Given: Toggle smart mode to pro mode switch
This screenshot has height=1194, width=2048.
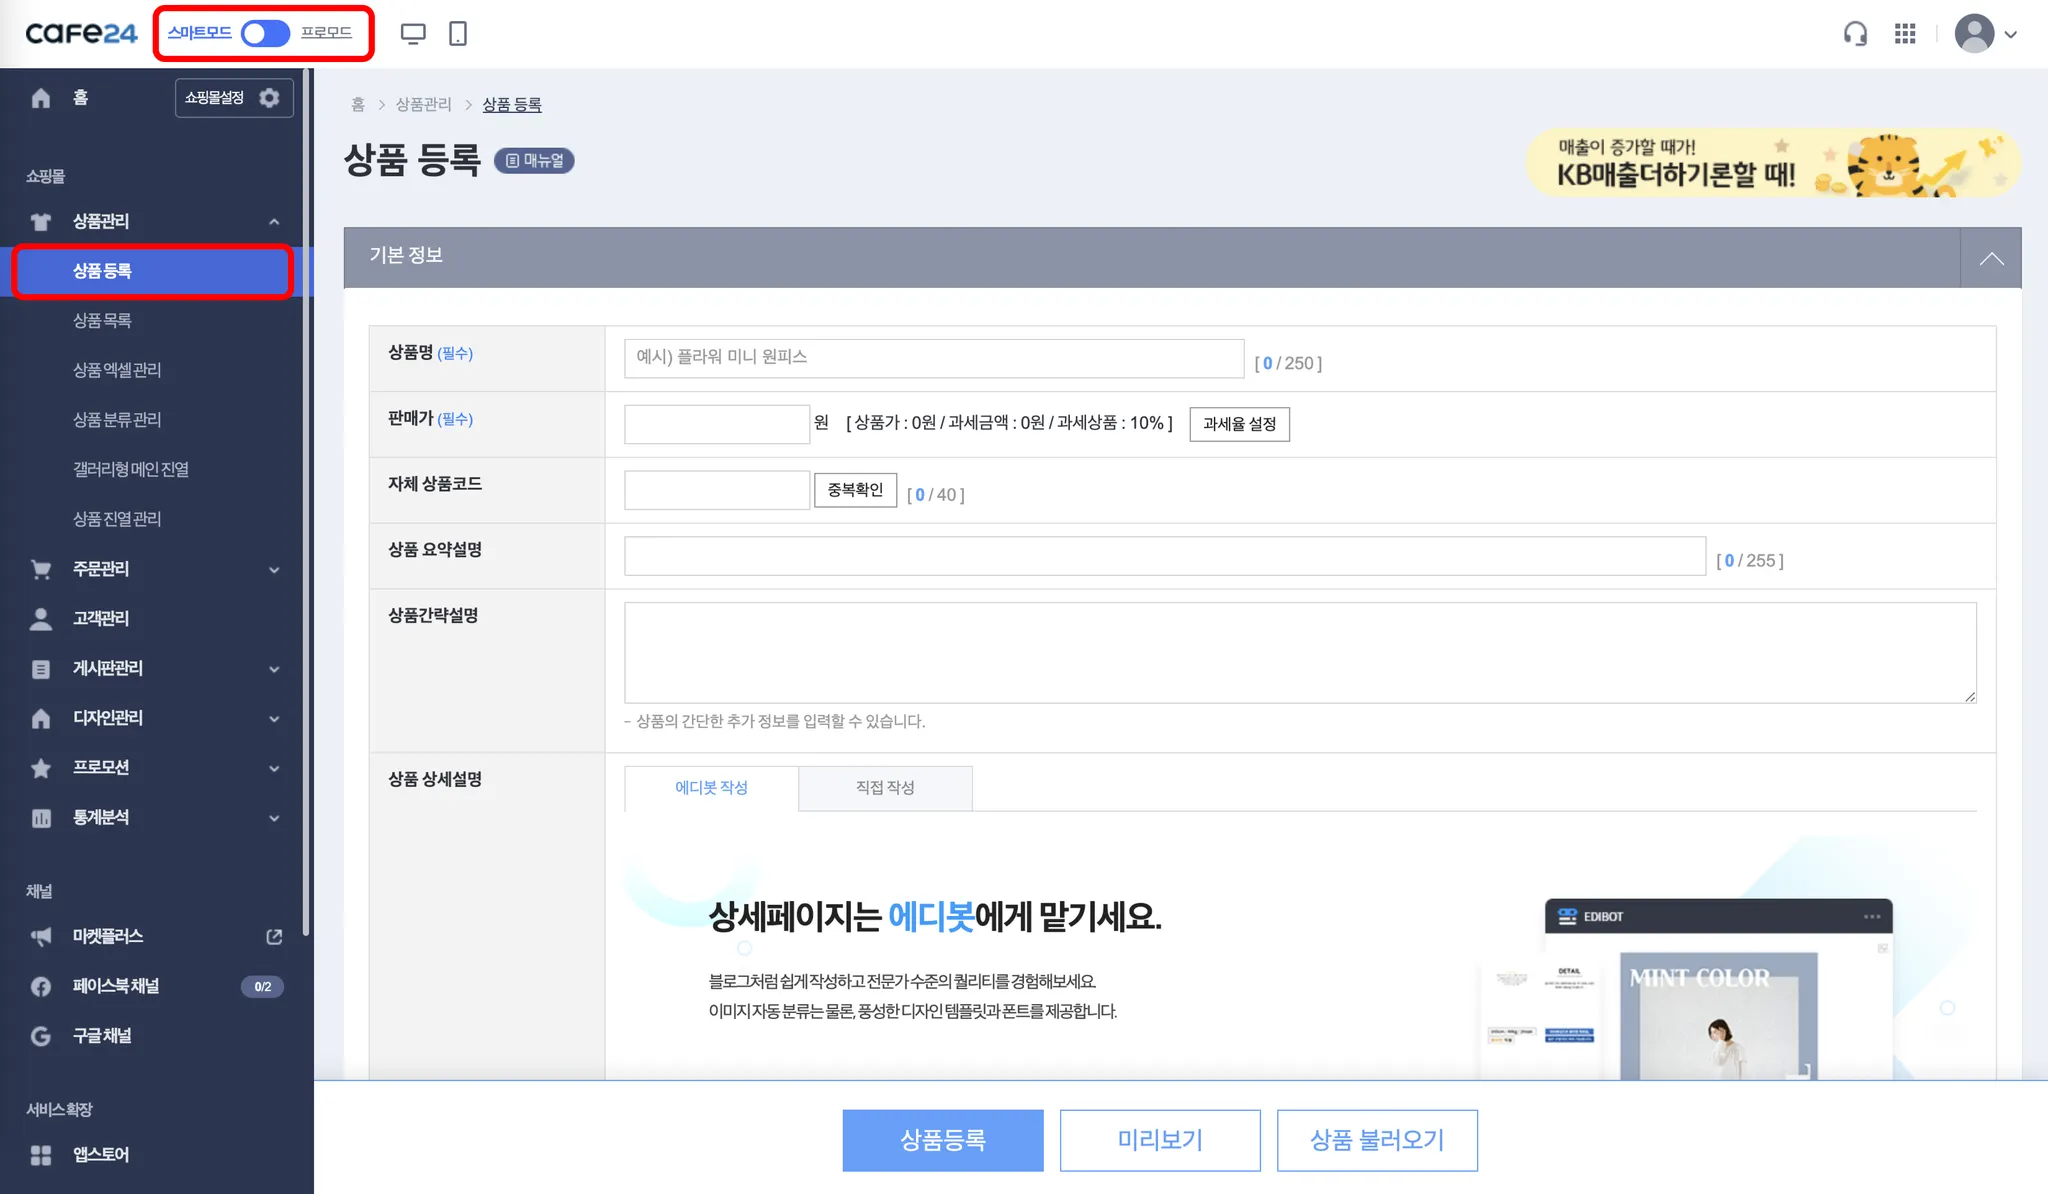Looking at the screenshot, I should [265, 33].
